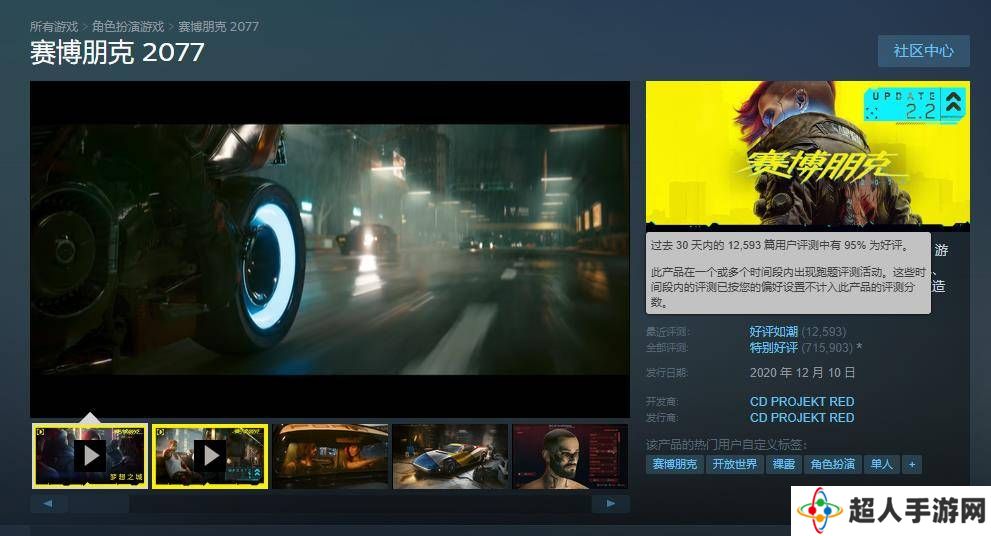
Task: Select the character creation face screenshot thumbnail
Action: (x=570, y=456)
